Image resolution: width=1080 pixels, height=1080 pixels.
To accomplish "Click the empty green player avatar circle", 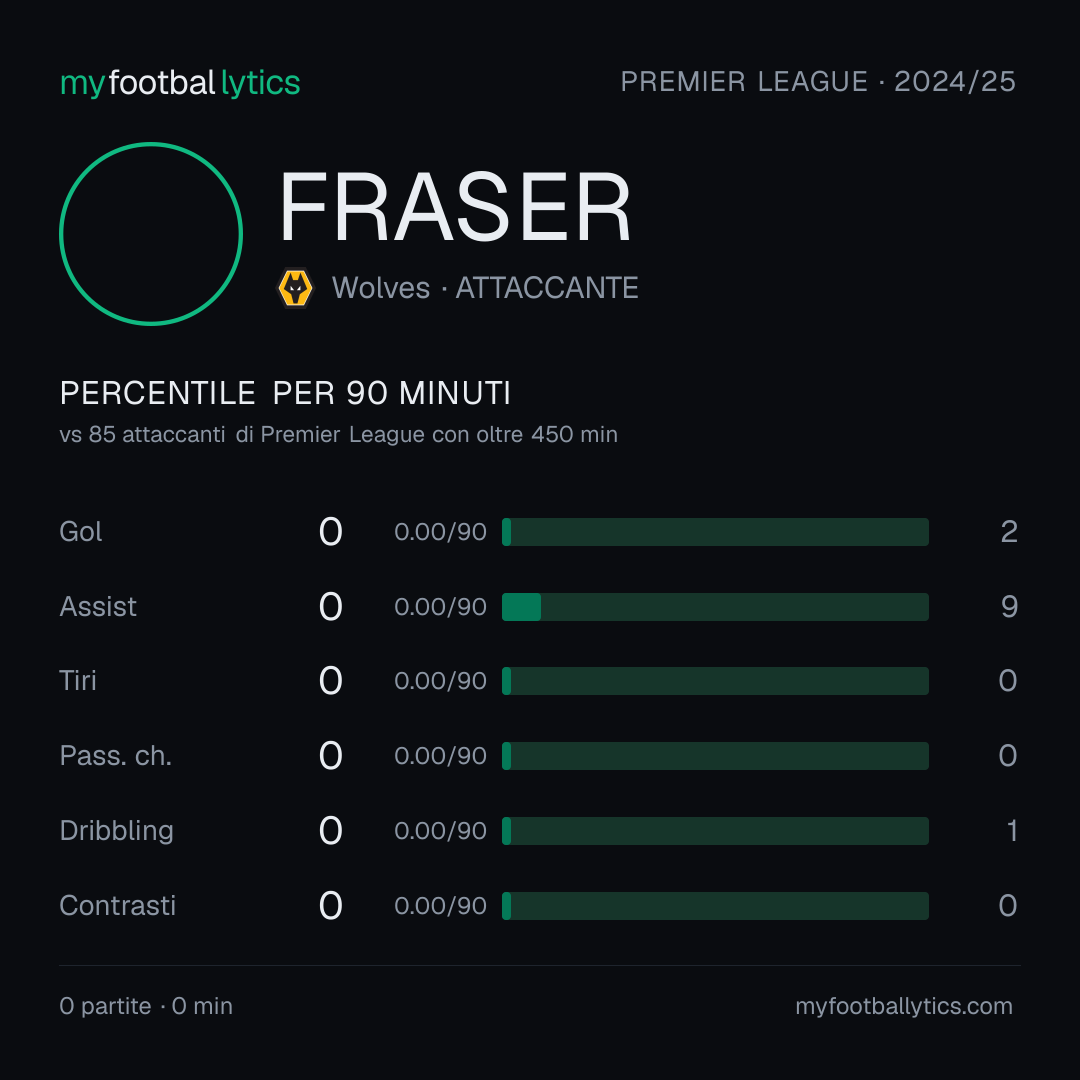I will [151, 233].
